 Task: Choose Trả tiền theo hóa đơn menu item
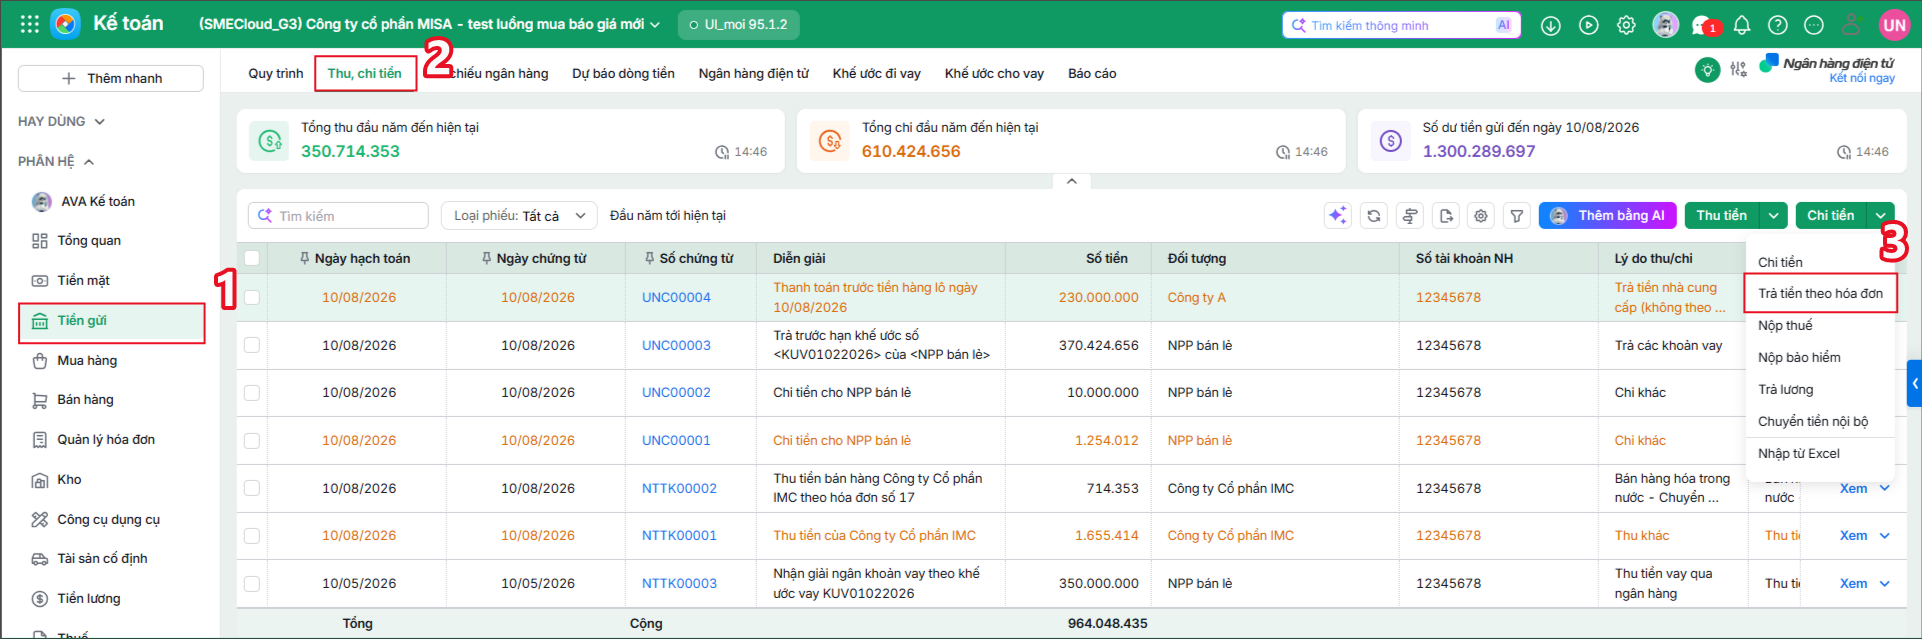[x=1820, y=293]
